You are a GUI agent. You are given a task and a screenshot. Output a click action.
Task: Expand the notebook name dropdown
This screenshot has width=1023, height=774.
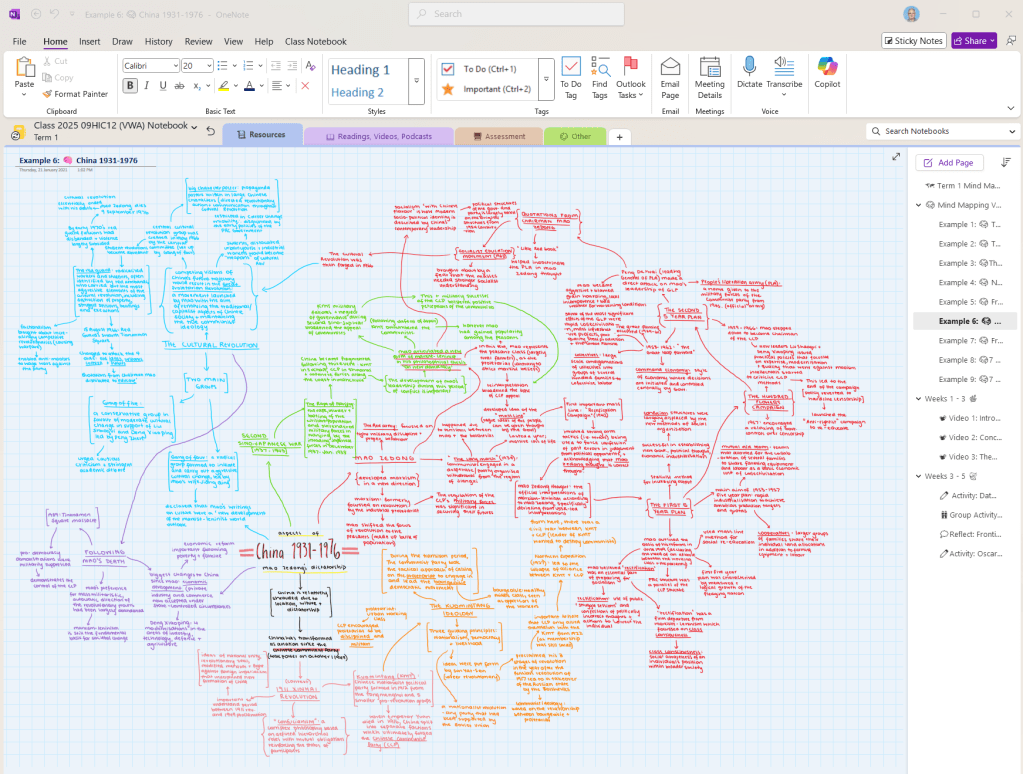click(x=196, y=126)
